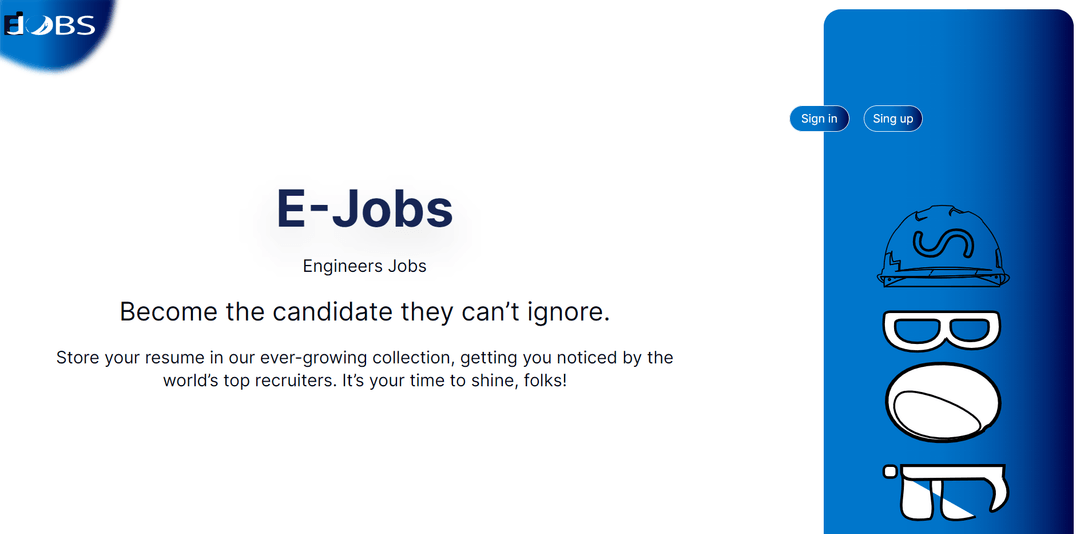The height and width of the screenshot is (534, 1080).
Task: Select the Engineers Jobs subtitle
Action: pyautogui.click(x=364, y=266)
